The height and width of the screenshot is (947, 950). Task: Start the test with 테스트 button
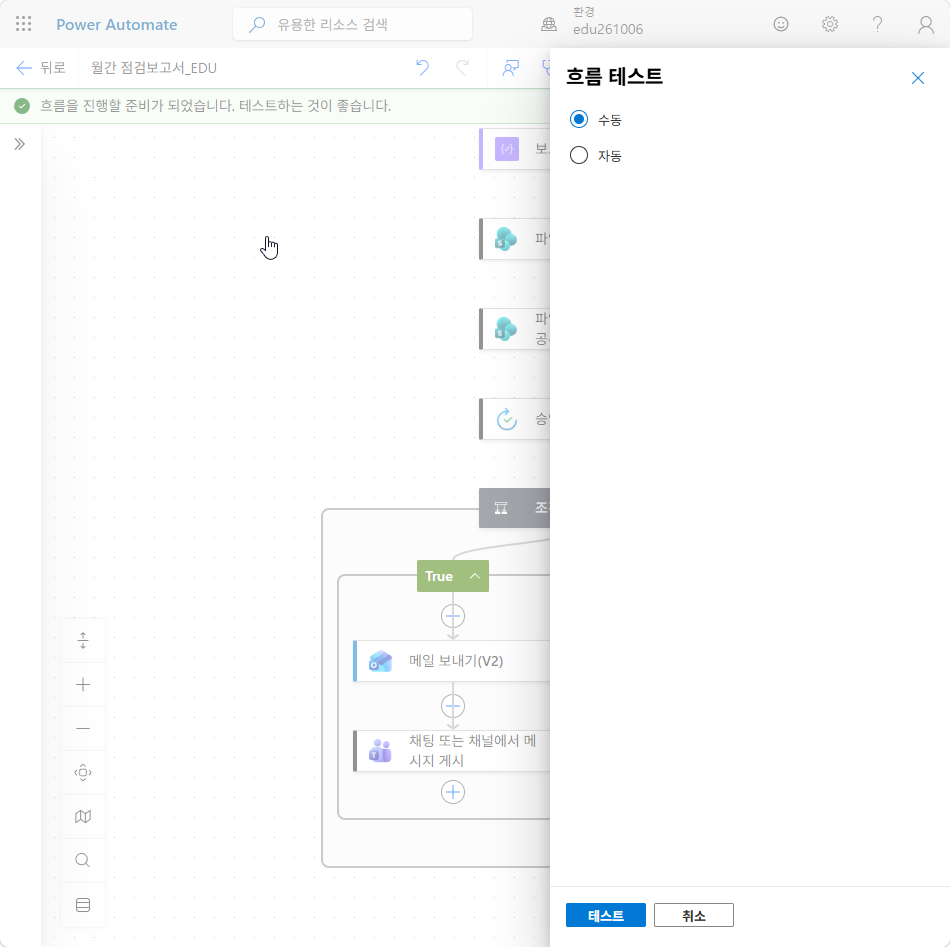(x=605, y=915)
